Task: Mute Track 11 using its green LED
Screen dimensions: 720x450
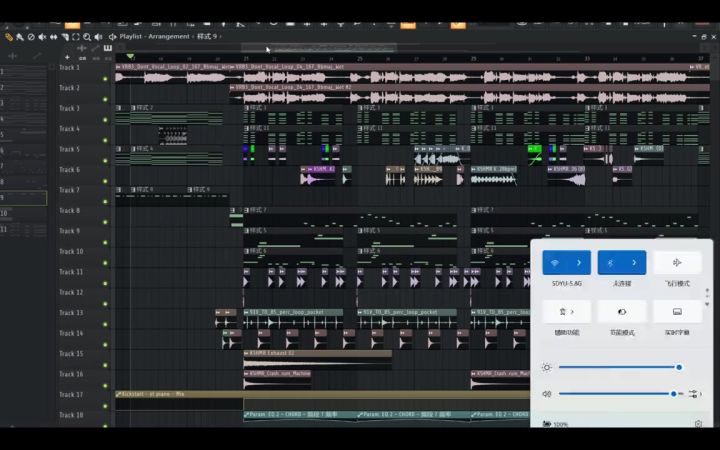Action: click(105, 284)
